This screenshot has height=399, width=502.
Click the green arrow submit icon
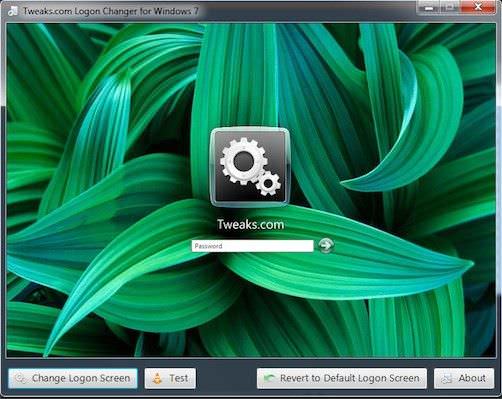(326, 245)
